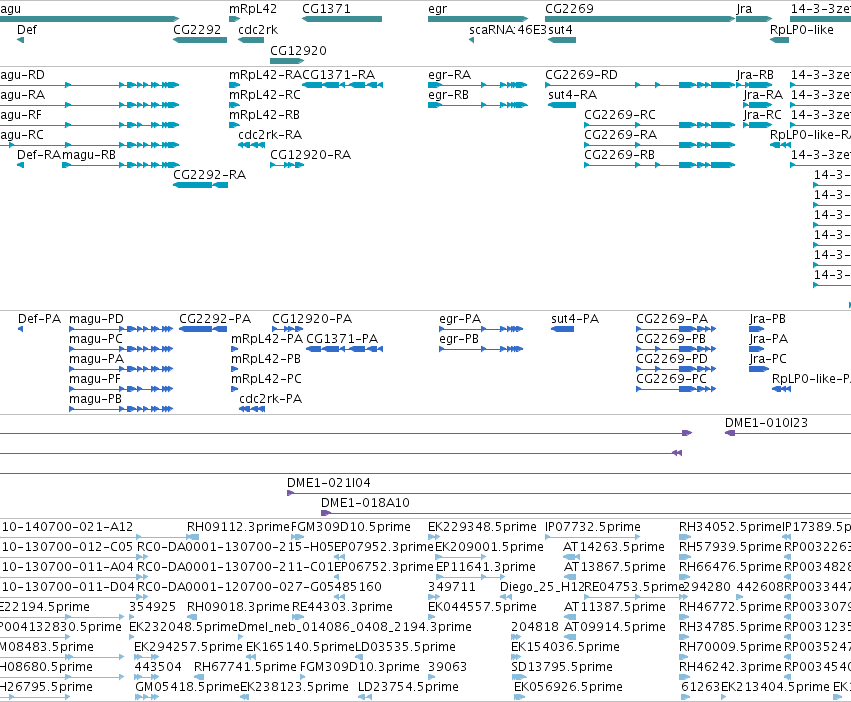The height and width of the screenshot is (702, 851).
Task: Select cdc2rk-RA transcript label
Action: point(270,135)
